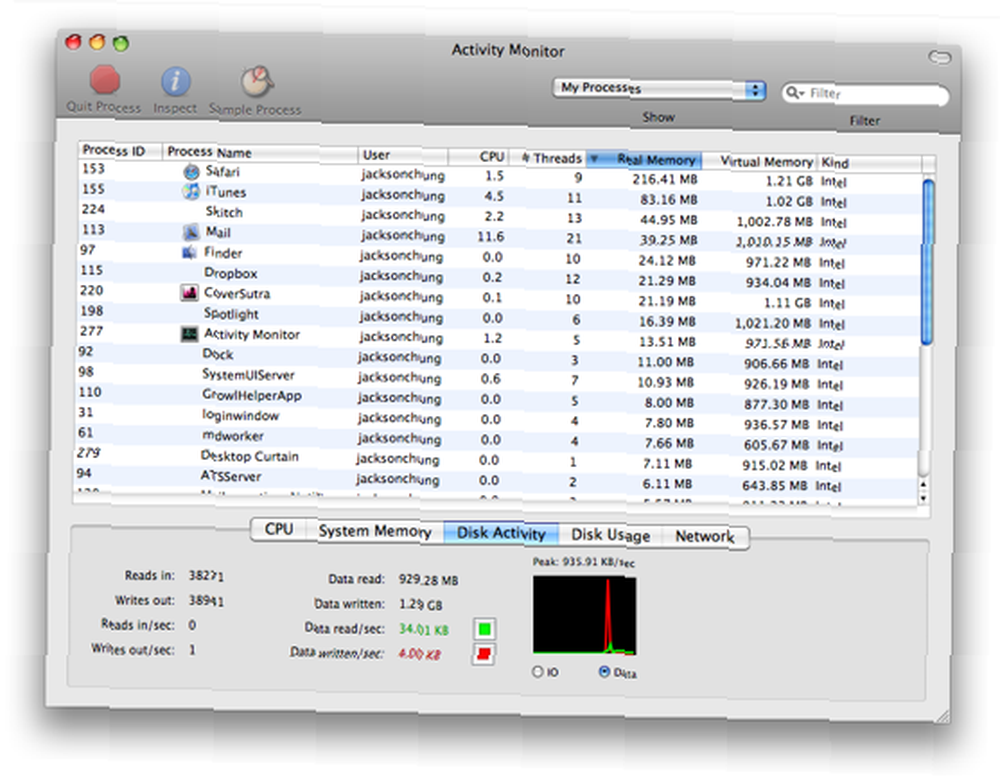Select the IO graph radio button
Viewport: 1000px width, 779px height.
point(538,671)
